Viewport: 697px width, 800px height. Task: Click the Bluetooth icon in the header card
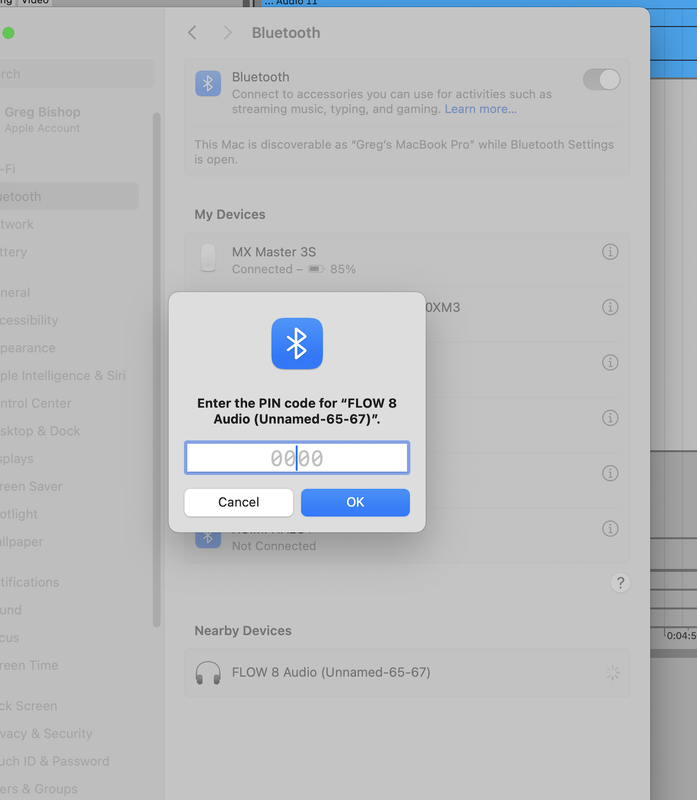[208, 83]
